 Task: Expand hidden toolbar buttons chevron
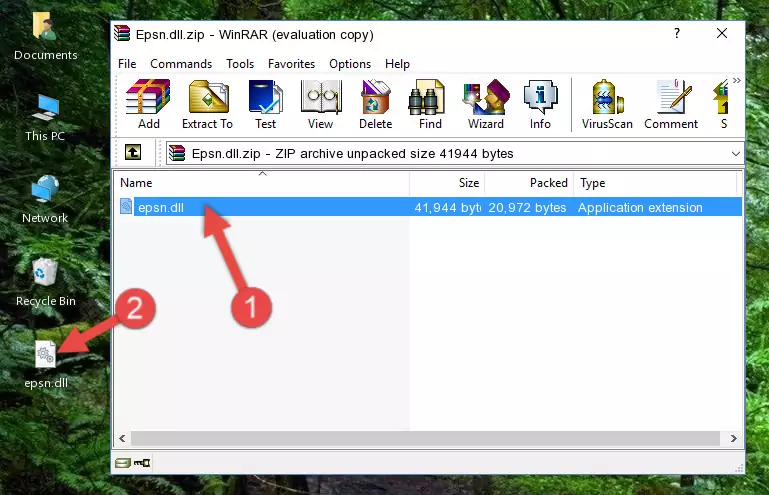click(x=737, y=80)
